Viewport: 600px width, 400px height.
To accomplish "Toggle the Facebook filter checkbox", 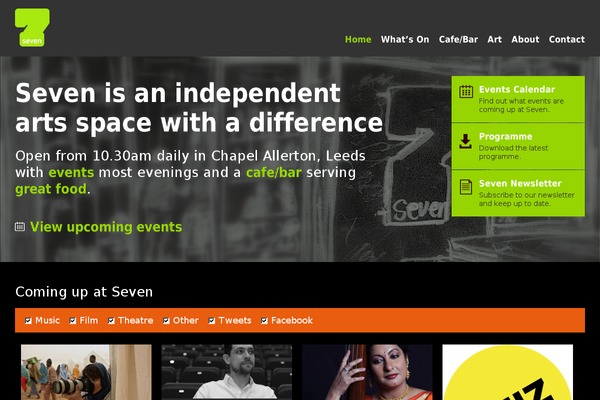I will pyautogui.click(x=264, y=320).
